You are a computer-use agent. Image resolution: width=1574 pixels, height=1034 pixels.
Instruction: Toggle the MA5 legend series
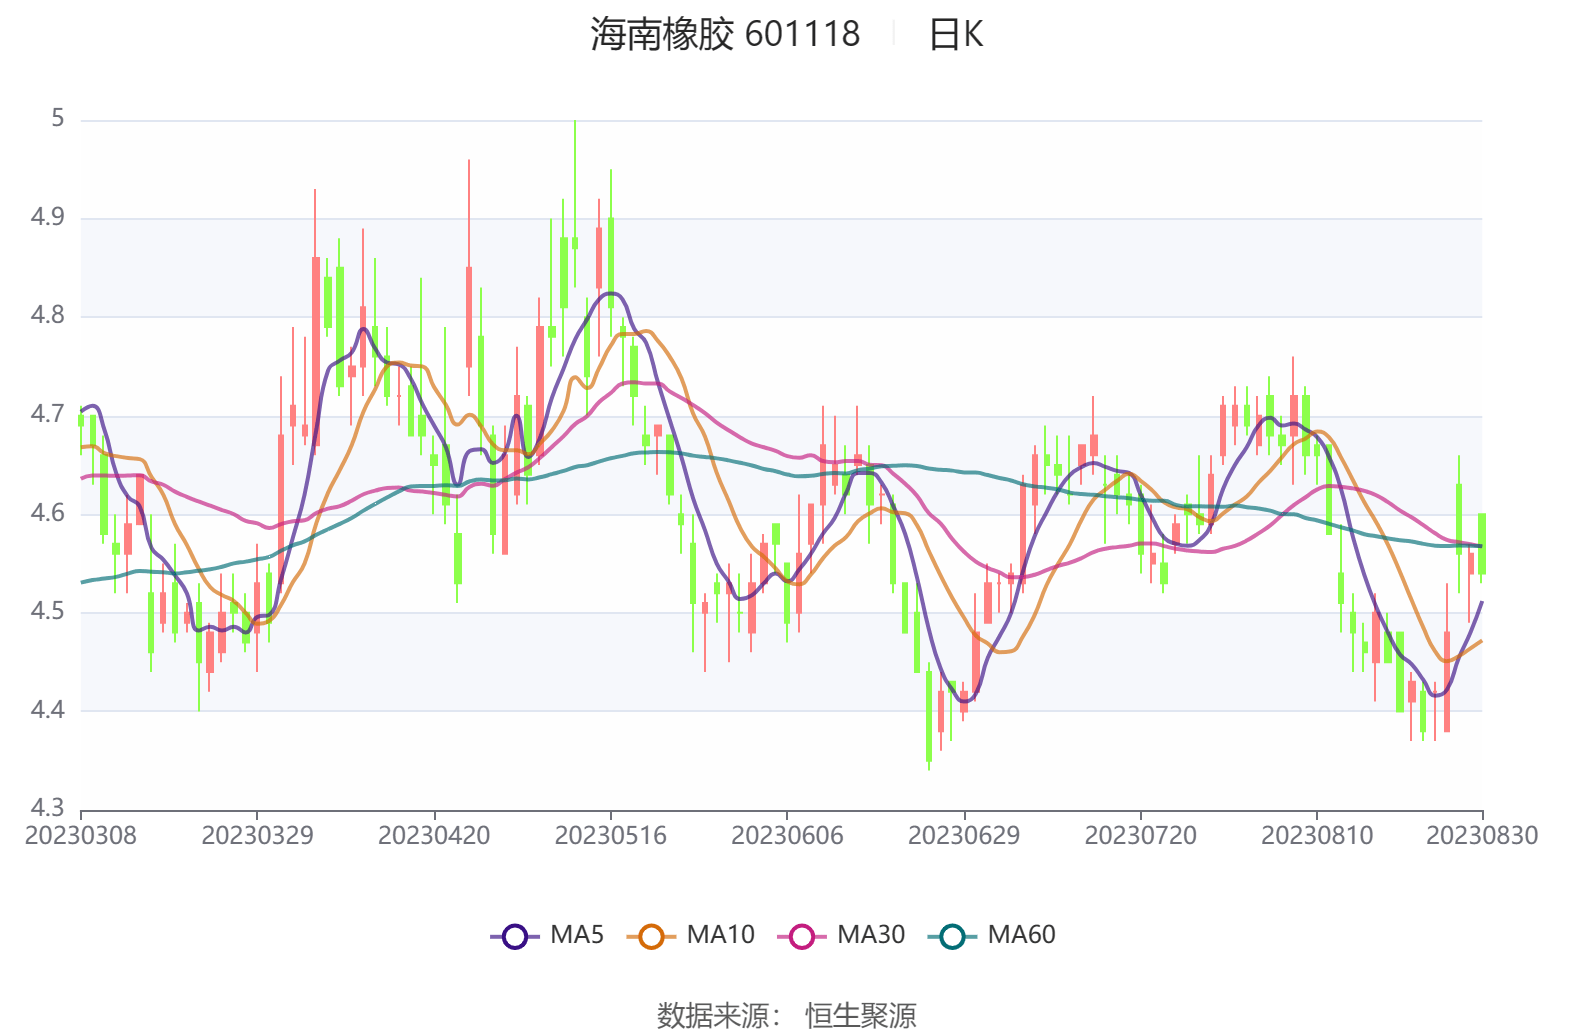coord(547,936)
